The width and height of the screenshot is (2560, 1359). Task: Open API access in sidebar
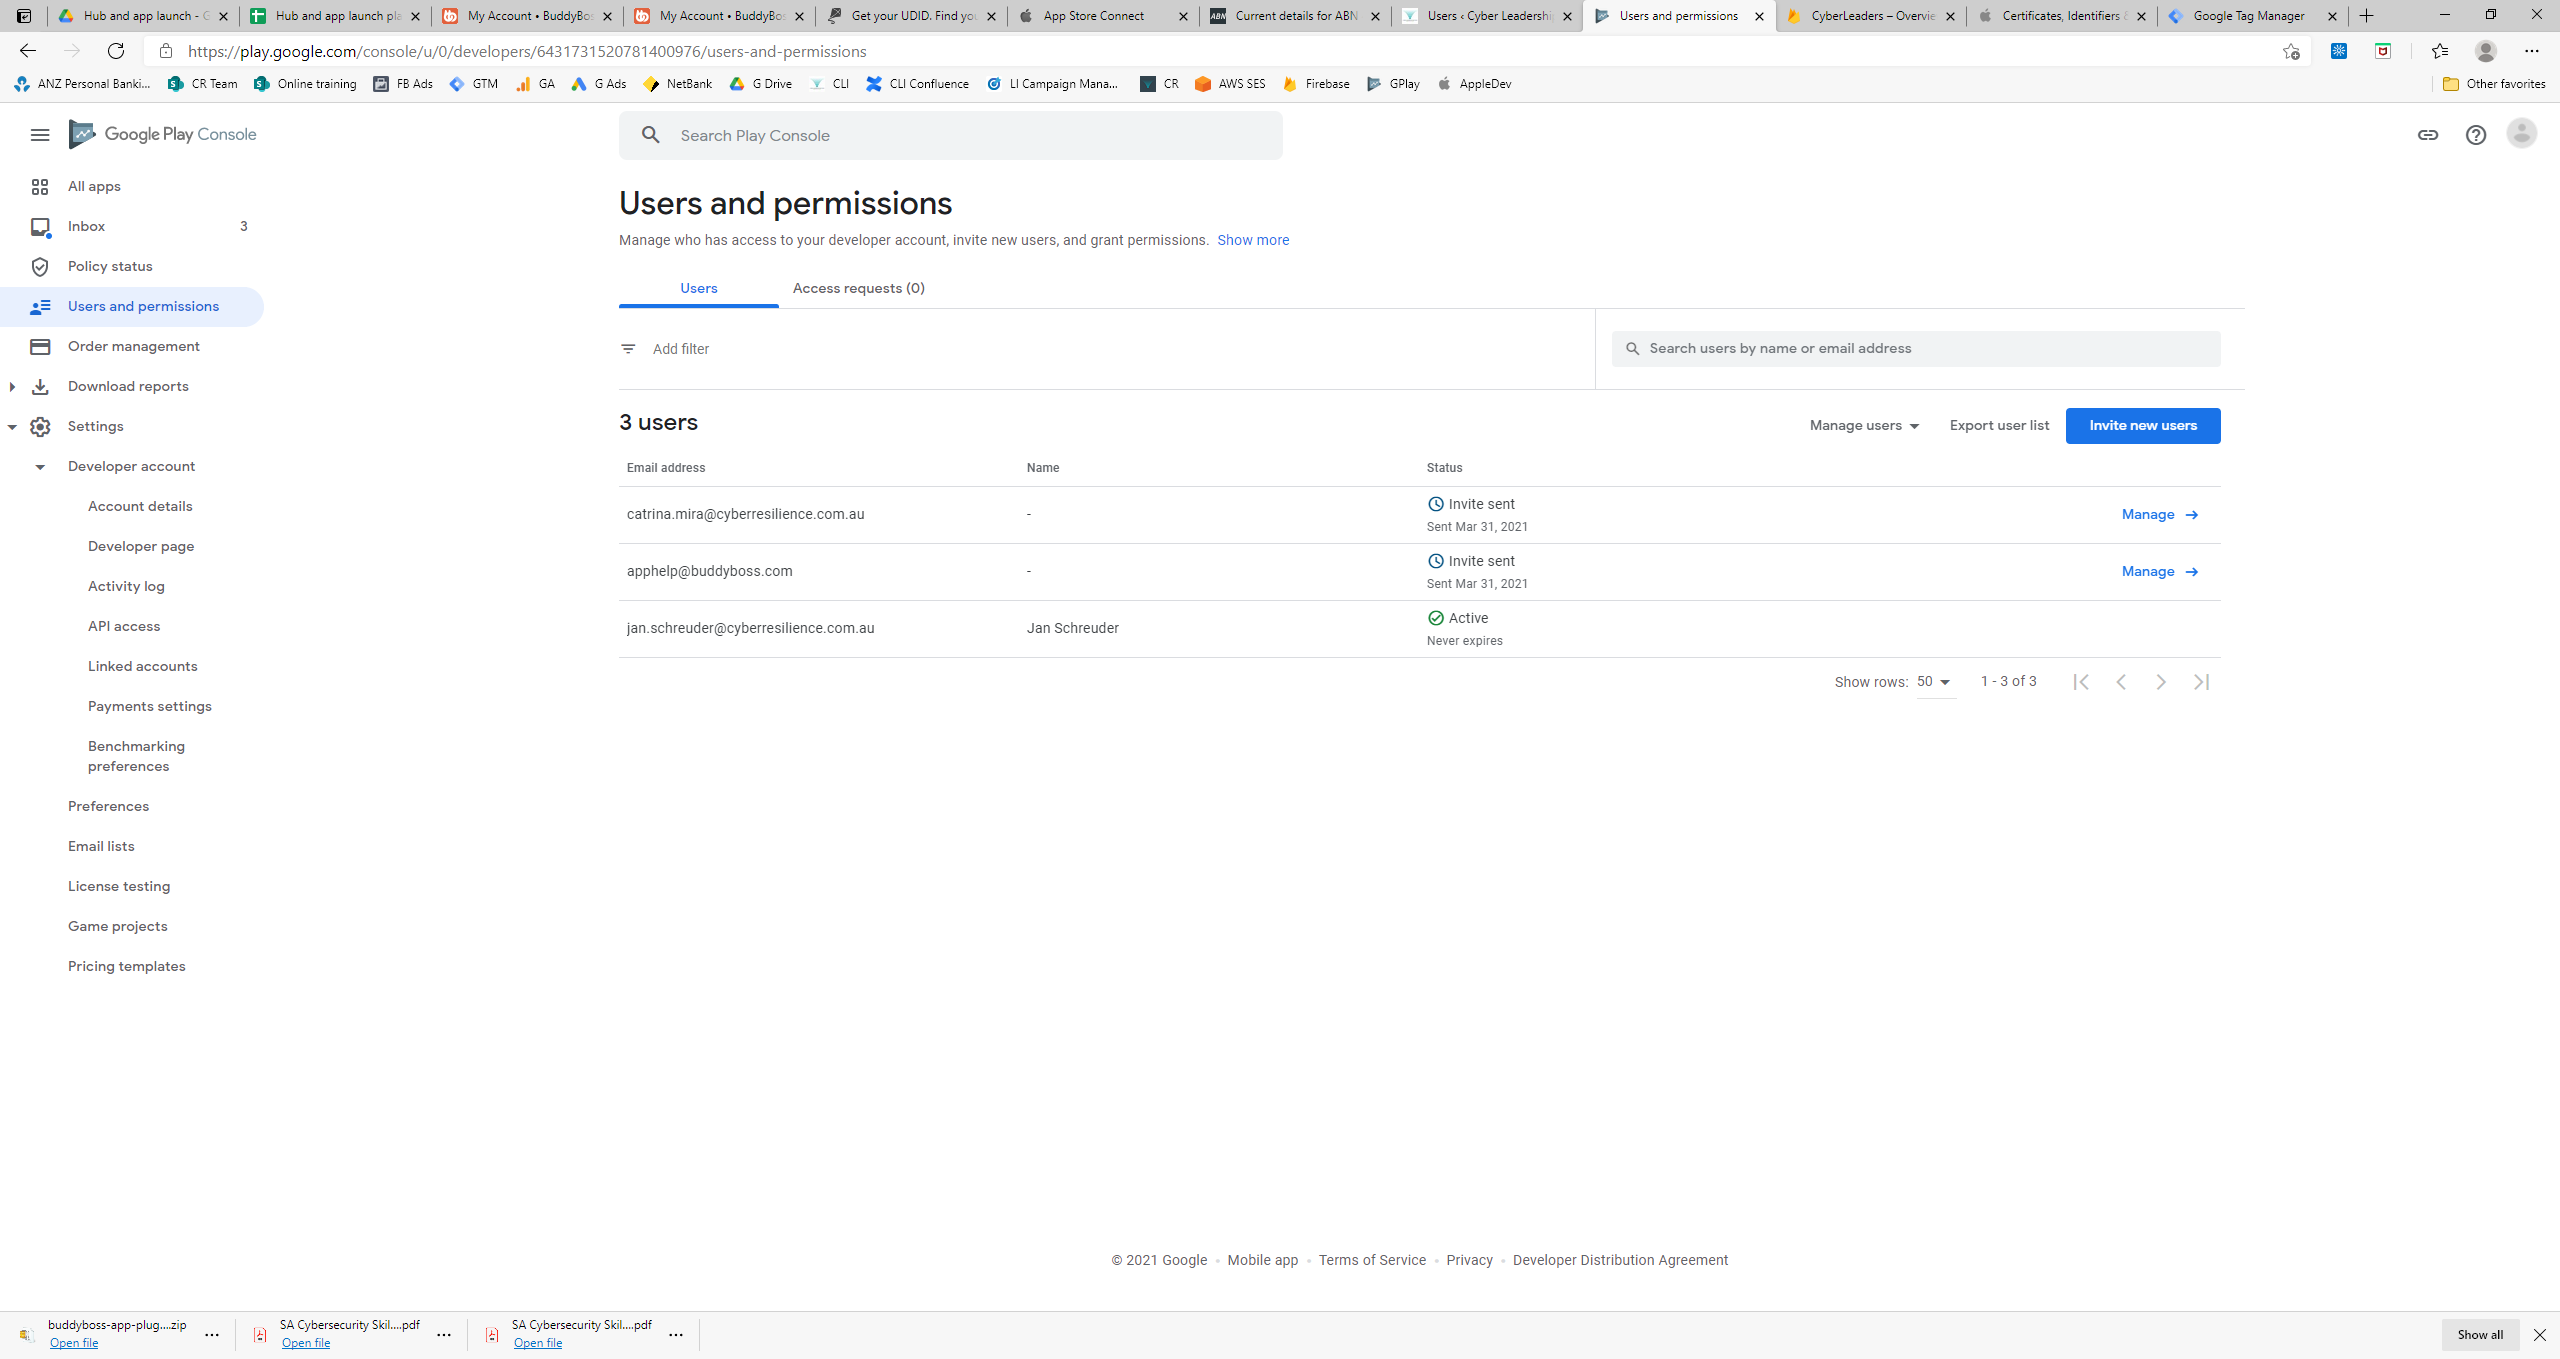pos(124,626)
